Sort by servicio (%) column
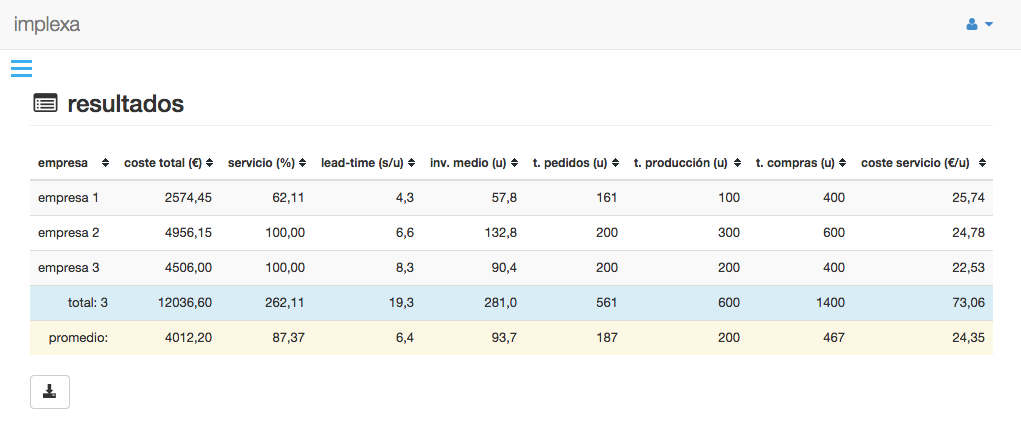Viewport: 1021px width, 427px height. [265, 162]
